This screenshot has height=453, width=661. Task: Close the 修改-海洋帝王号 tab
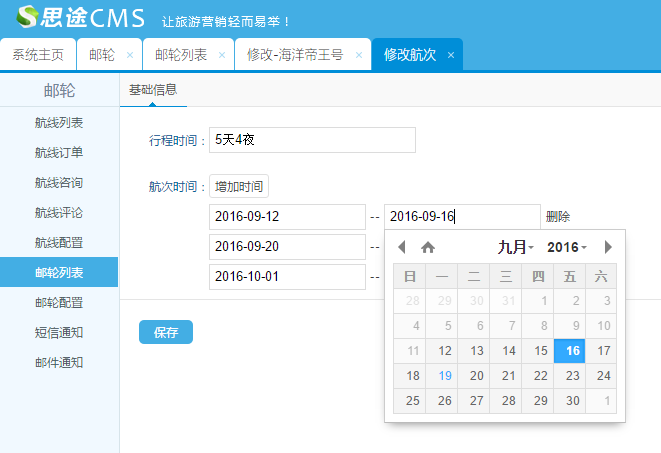pos(359,55)
